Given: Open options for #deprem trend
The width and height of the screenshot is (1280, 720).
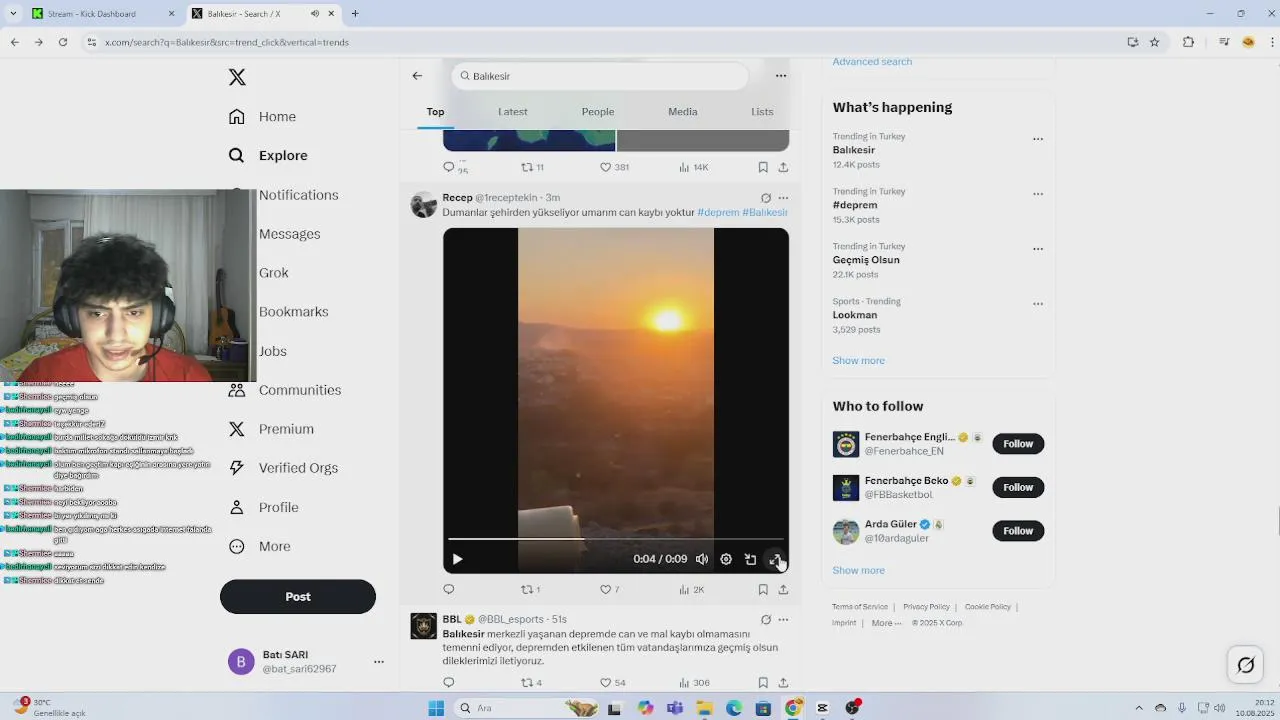Looking at the screenshot, I should pyautogui.click(x=1038, y=194).
